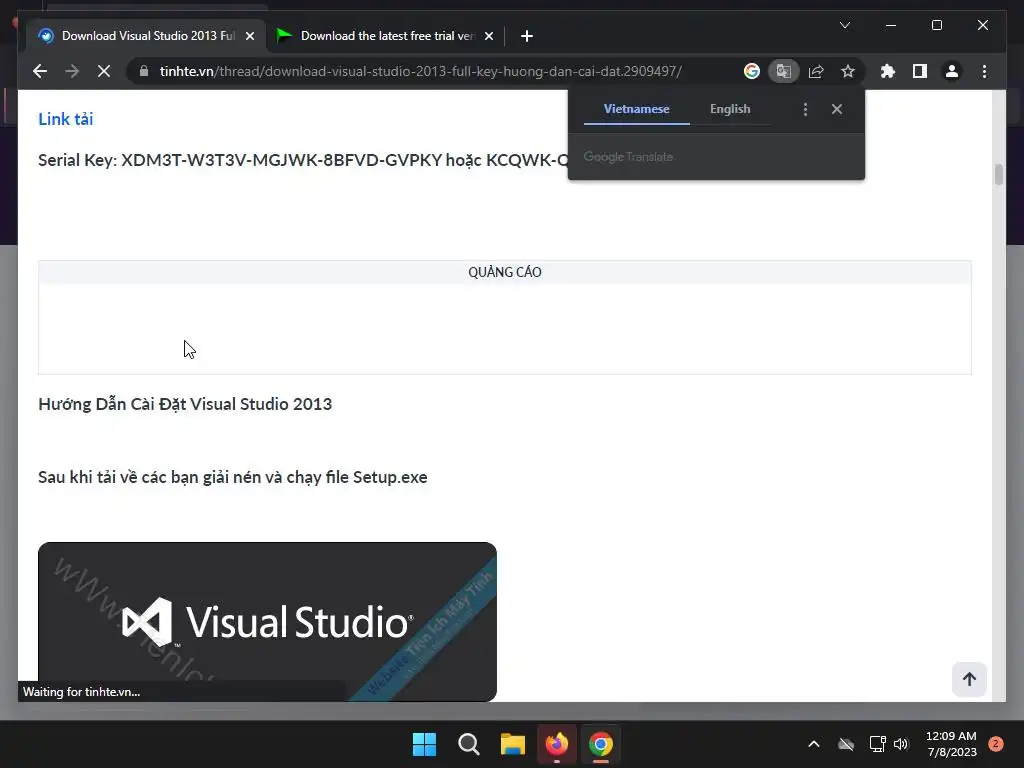Screen dimensions: 1024x768
Task: Switch to Firefox in the taskbar
Action: click(556, 744)
